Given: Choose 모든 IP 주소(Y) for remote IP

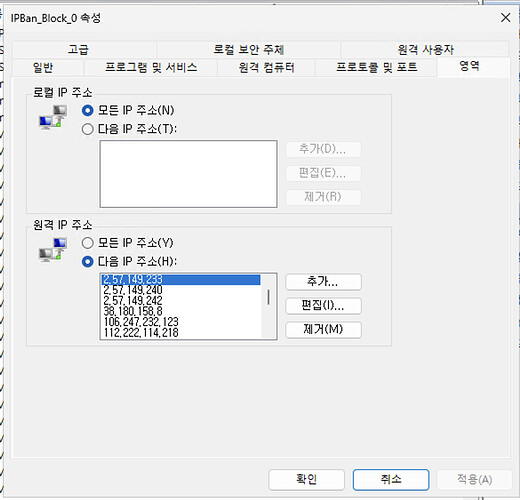Looking at the screenshot, I should click(88, 243).
